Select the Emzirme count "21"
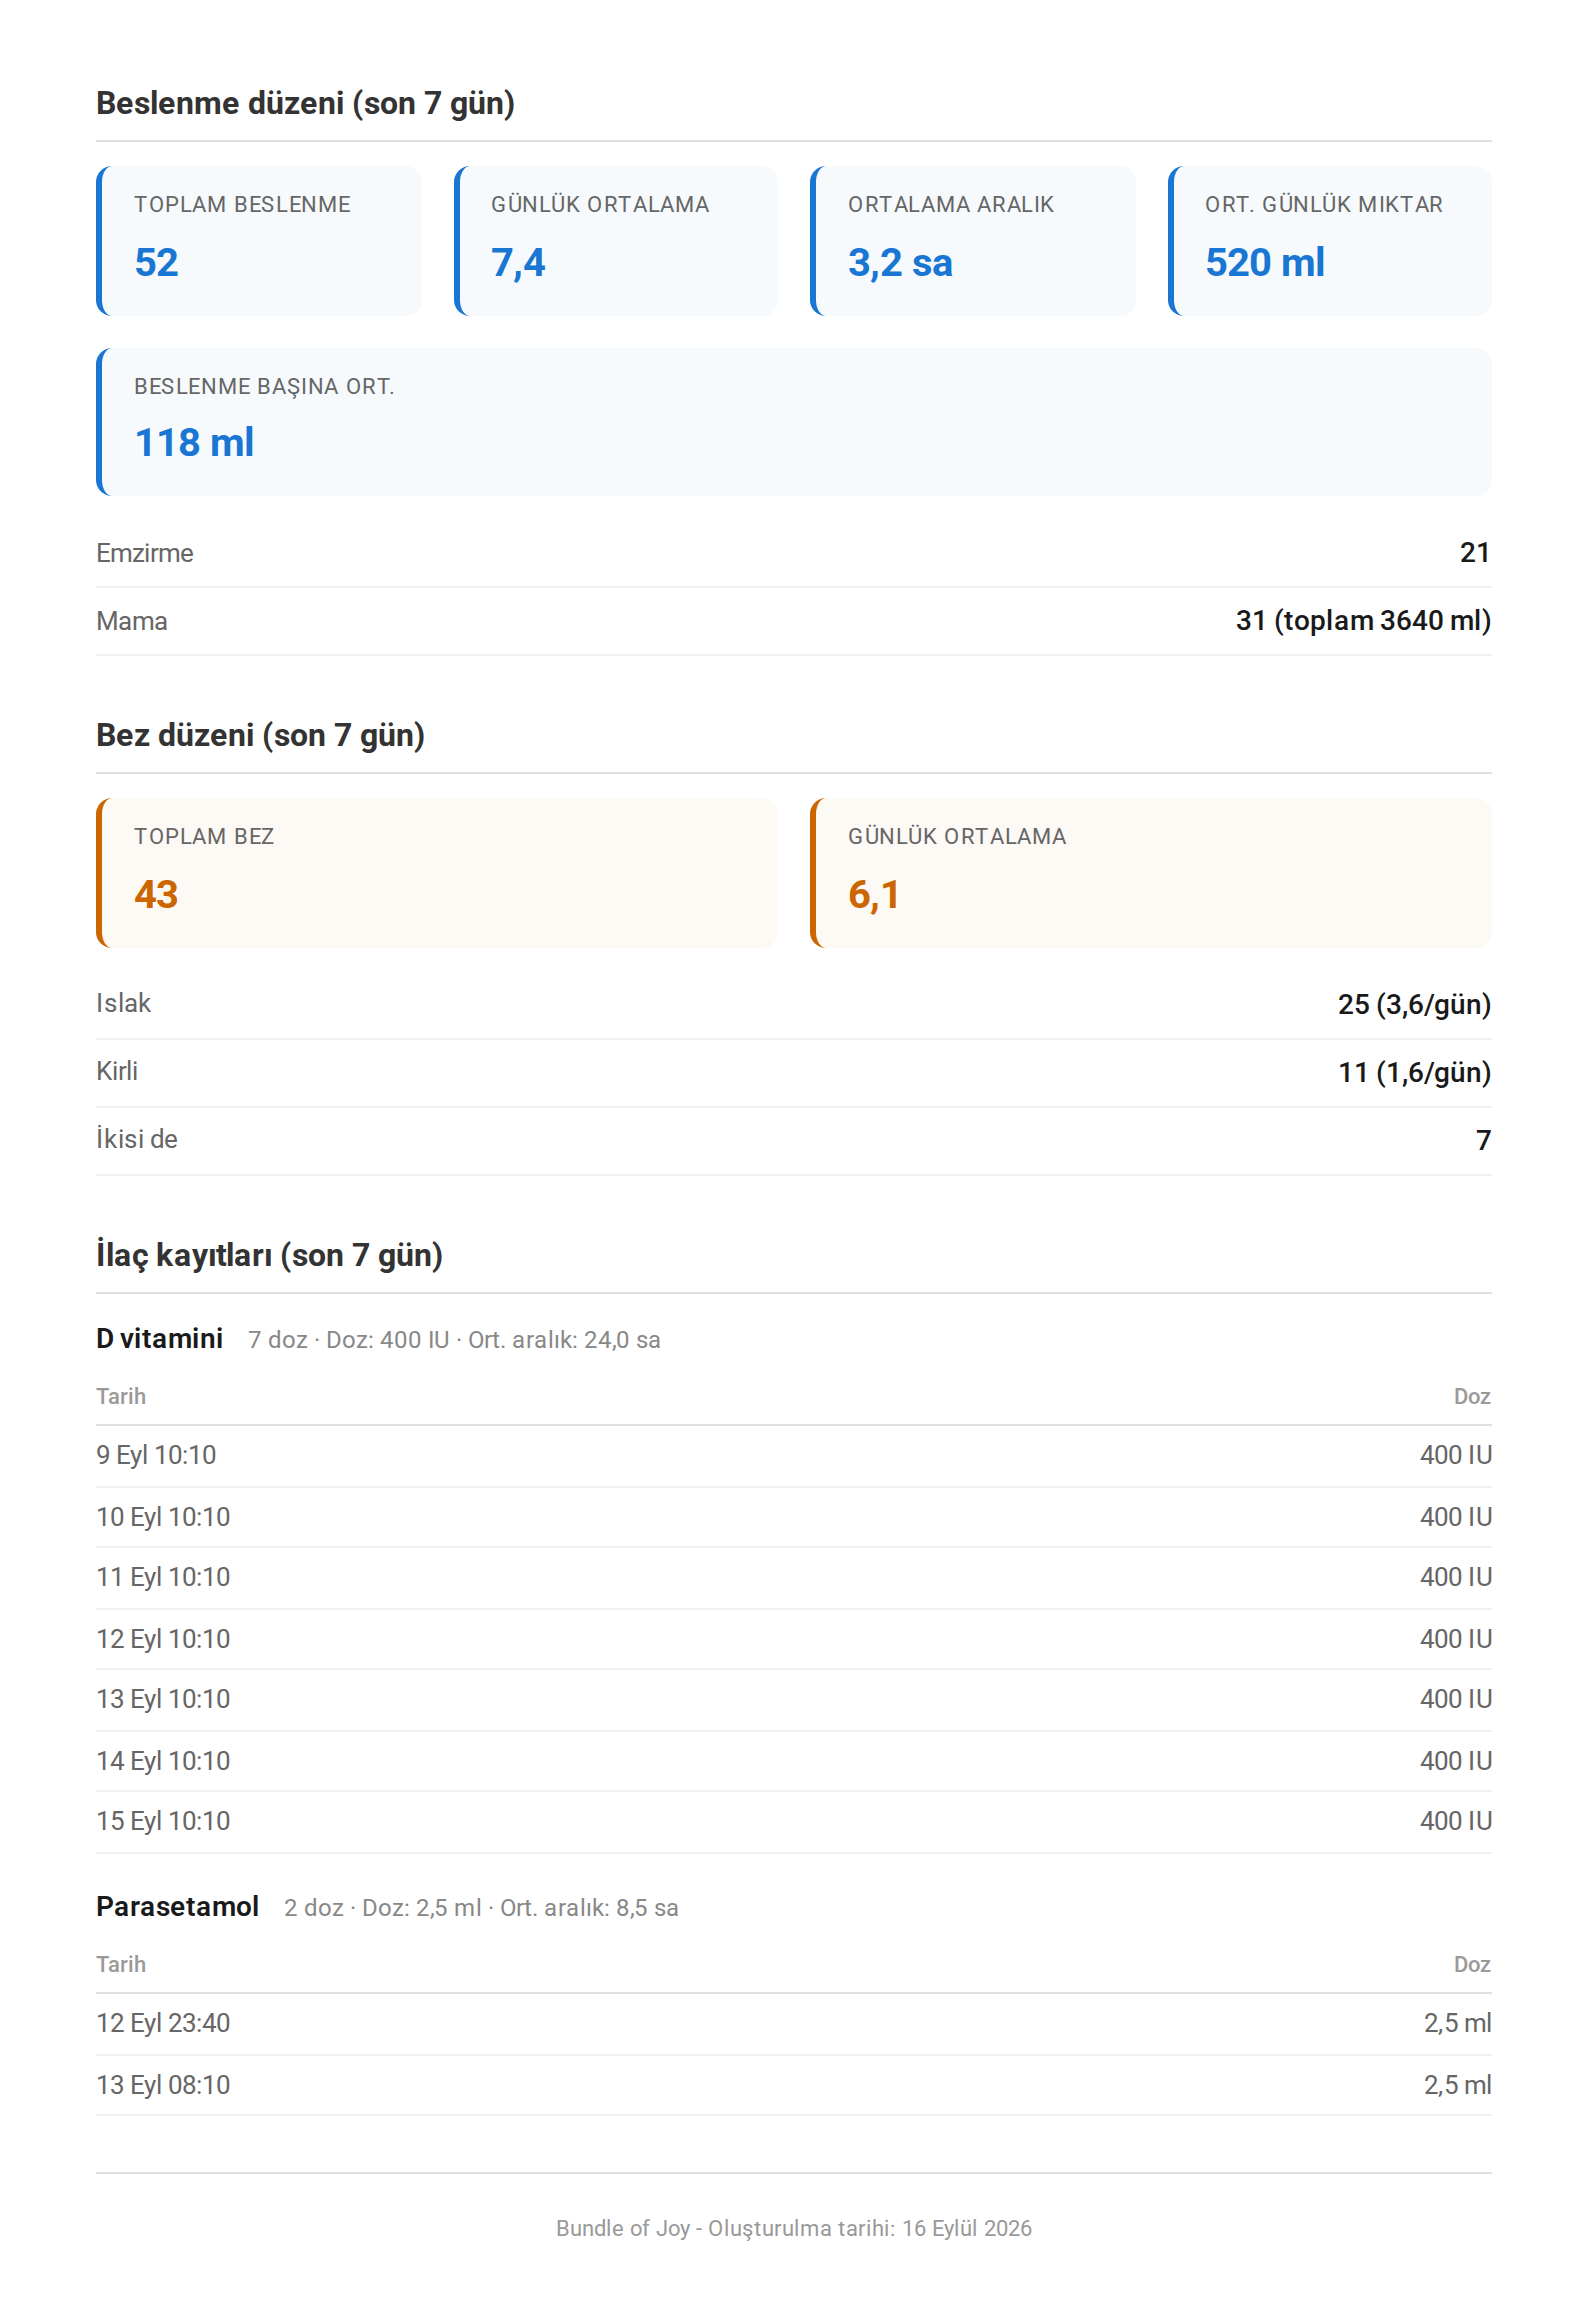Viewport: 1588px width, 2304px height. pyautogui.click(x=1475, y=552)
